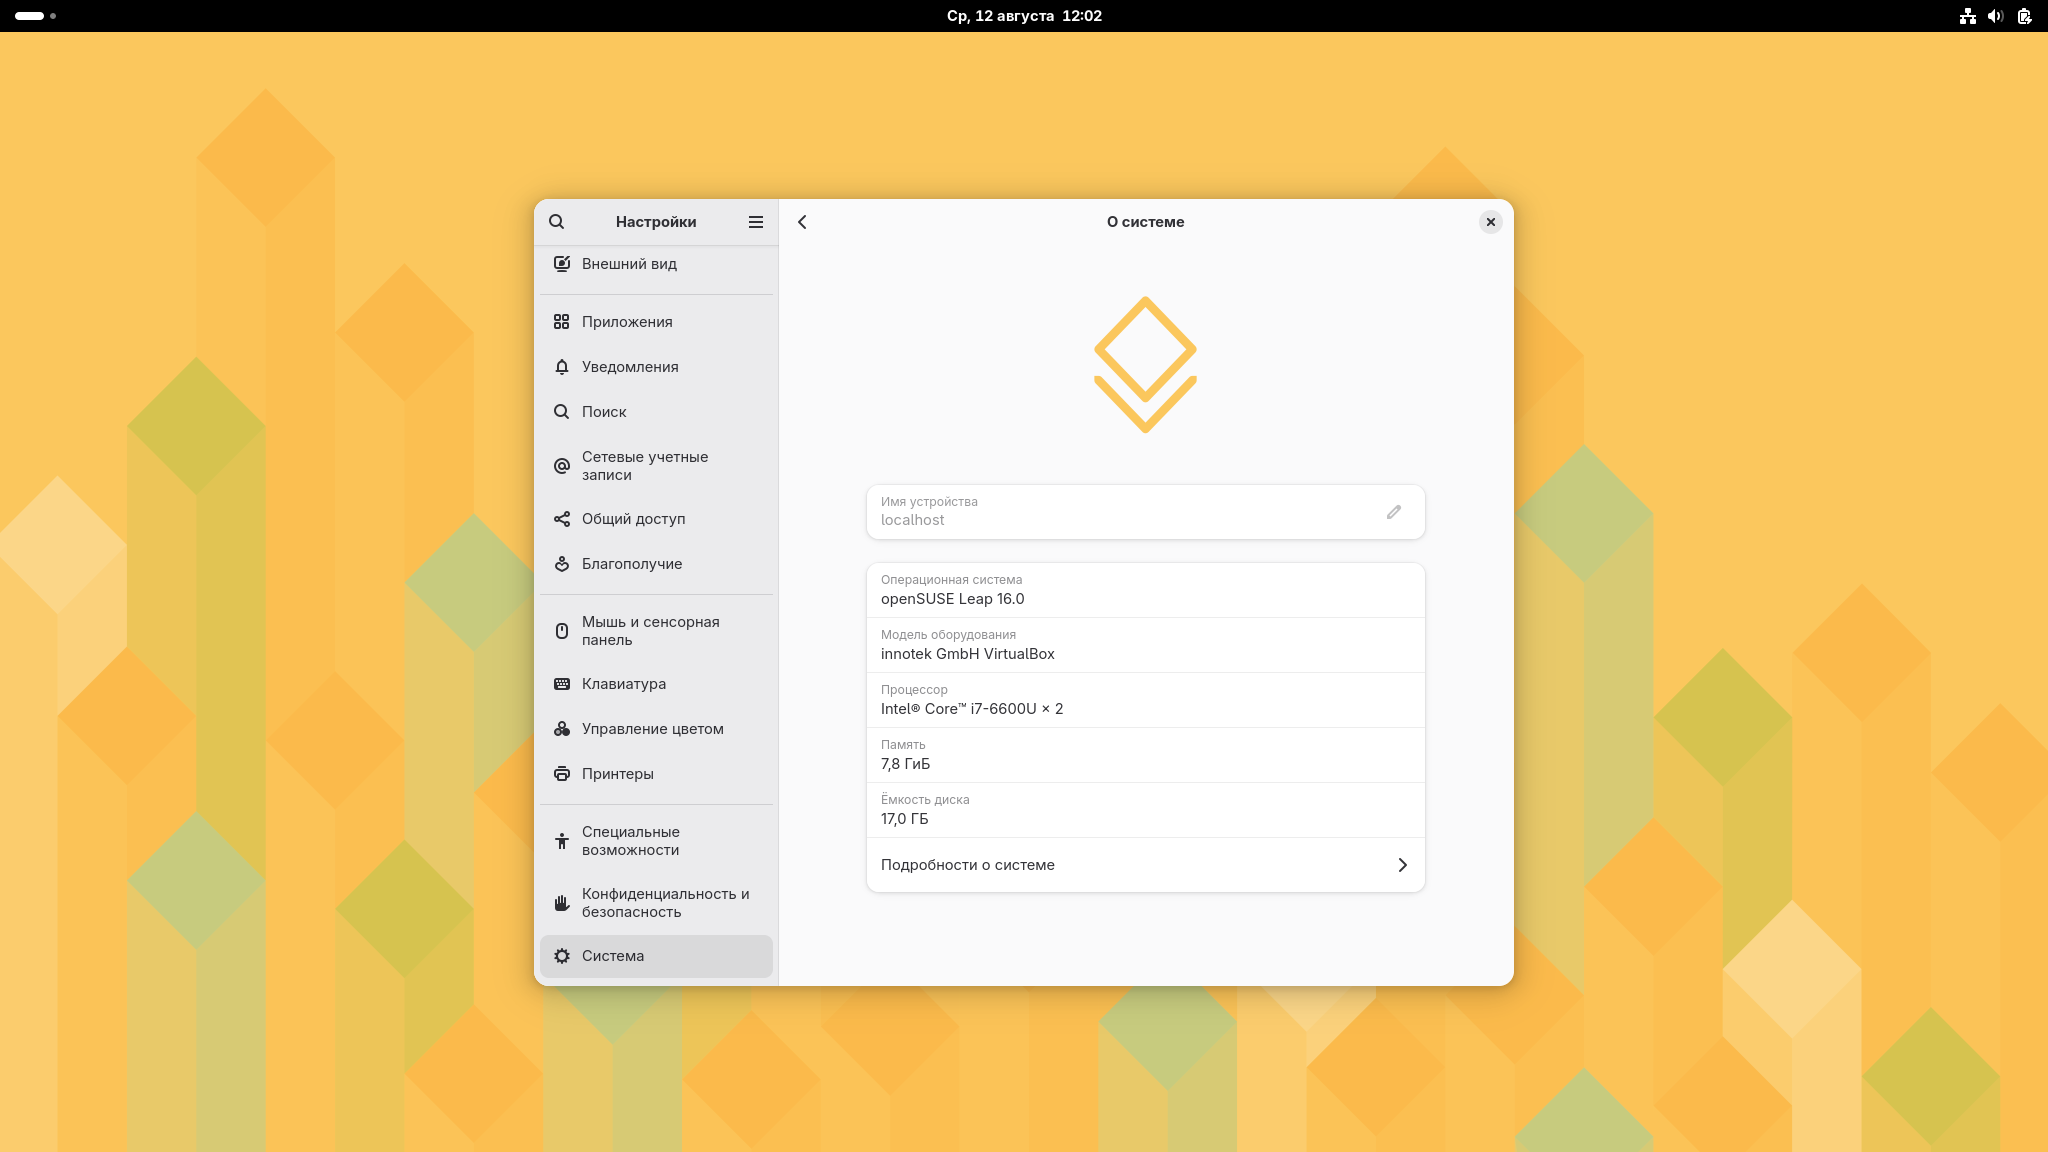2048x1152 pixels.
Task: Open the Приложения settings page
Action: point(656,322)
